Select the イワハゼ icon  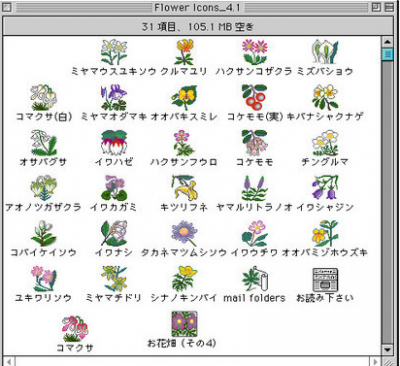[114, 143]
